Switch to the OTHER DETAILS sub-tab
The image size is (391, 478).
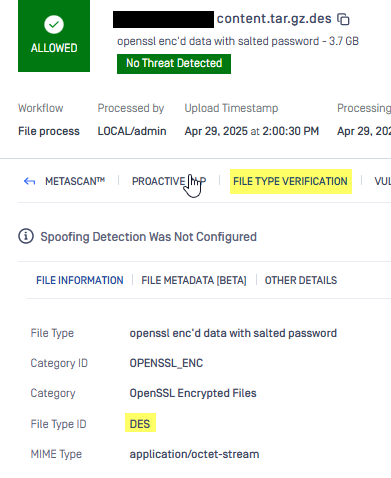coord(301,280)
